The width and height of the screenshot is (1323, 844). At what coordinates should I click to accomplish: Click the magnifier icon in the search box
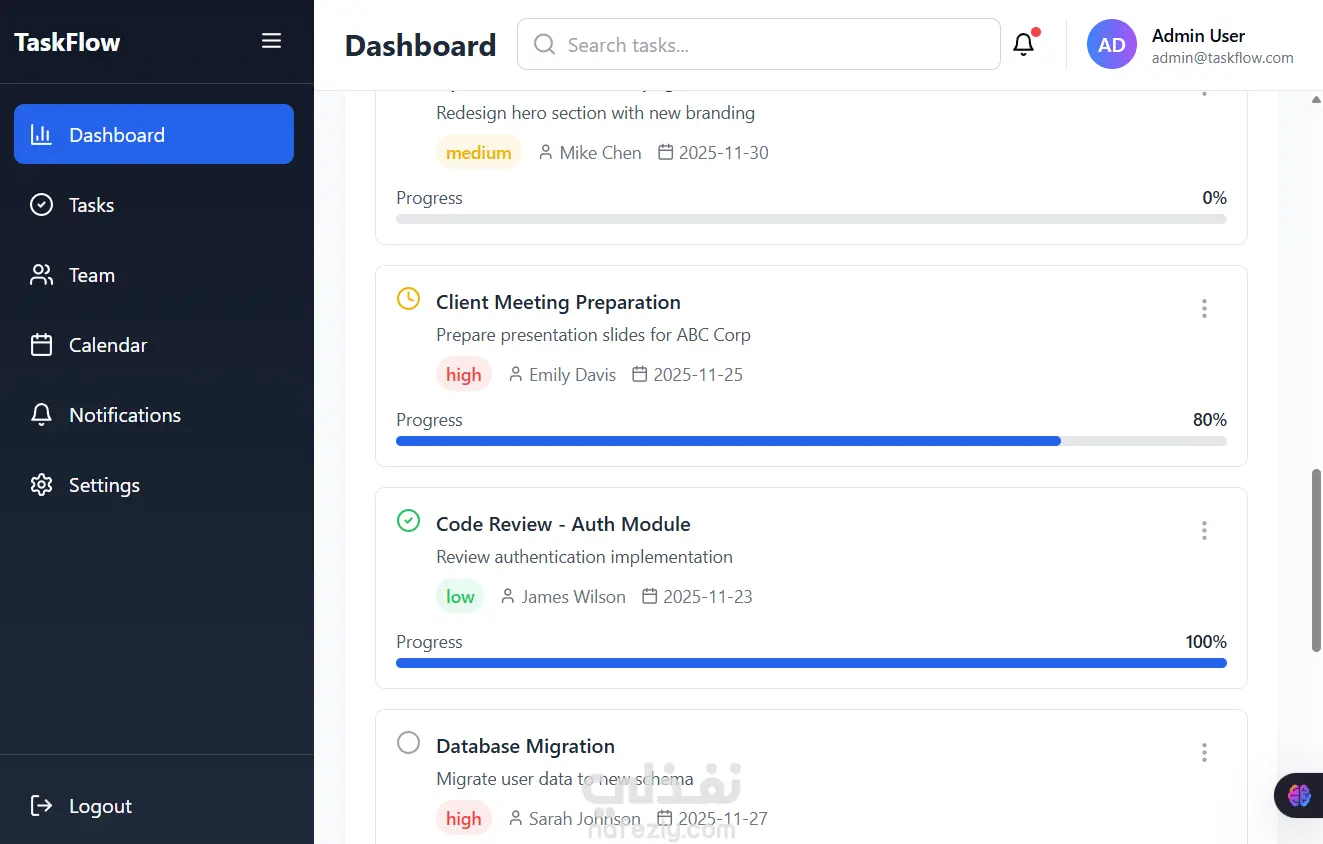tap(544, 44)
